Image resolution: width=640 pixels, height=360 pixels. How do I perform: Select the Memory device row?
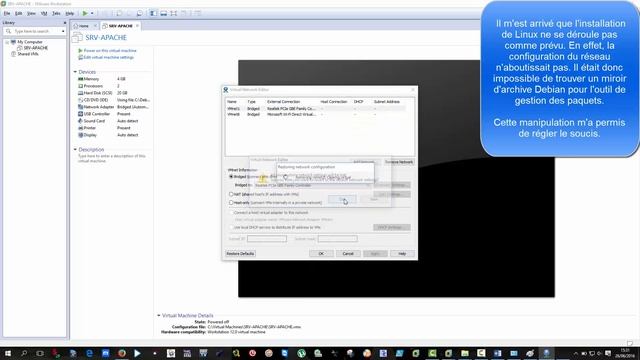point(113,79)
